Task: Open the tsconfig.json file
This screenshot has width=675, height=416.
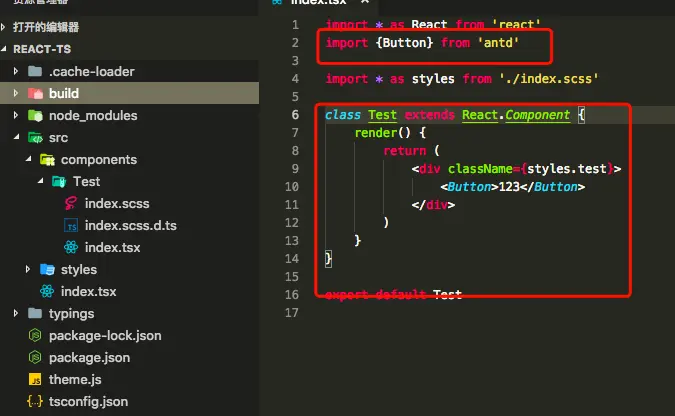Action: pyautogui.click(x=88, y=401)
